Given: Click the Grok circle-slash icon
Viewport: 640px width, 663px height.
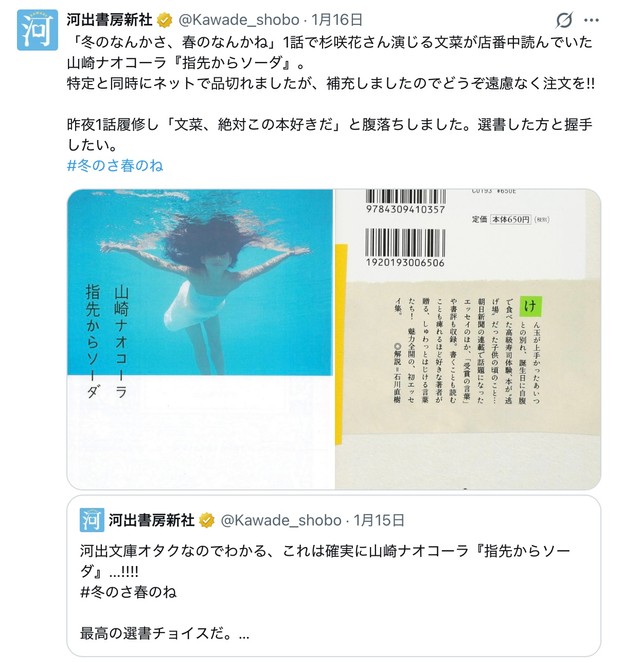Looking at the screenshot, I should (x=564, y=20).
